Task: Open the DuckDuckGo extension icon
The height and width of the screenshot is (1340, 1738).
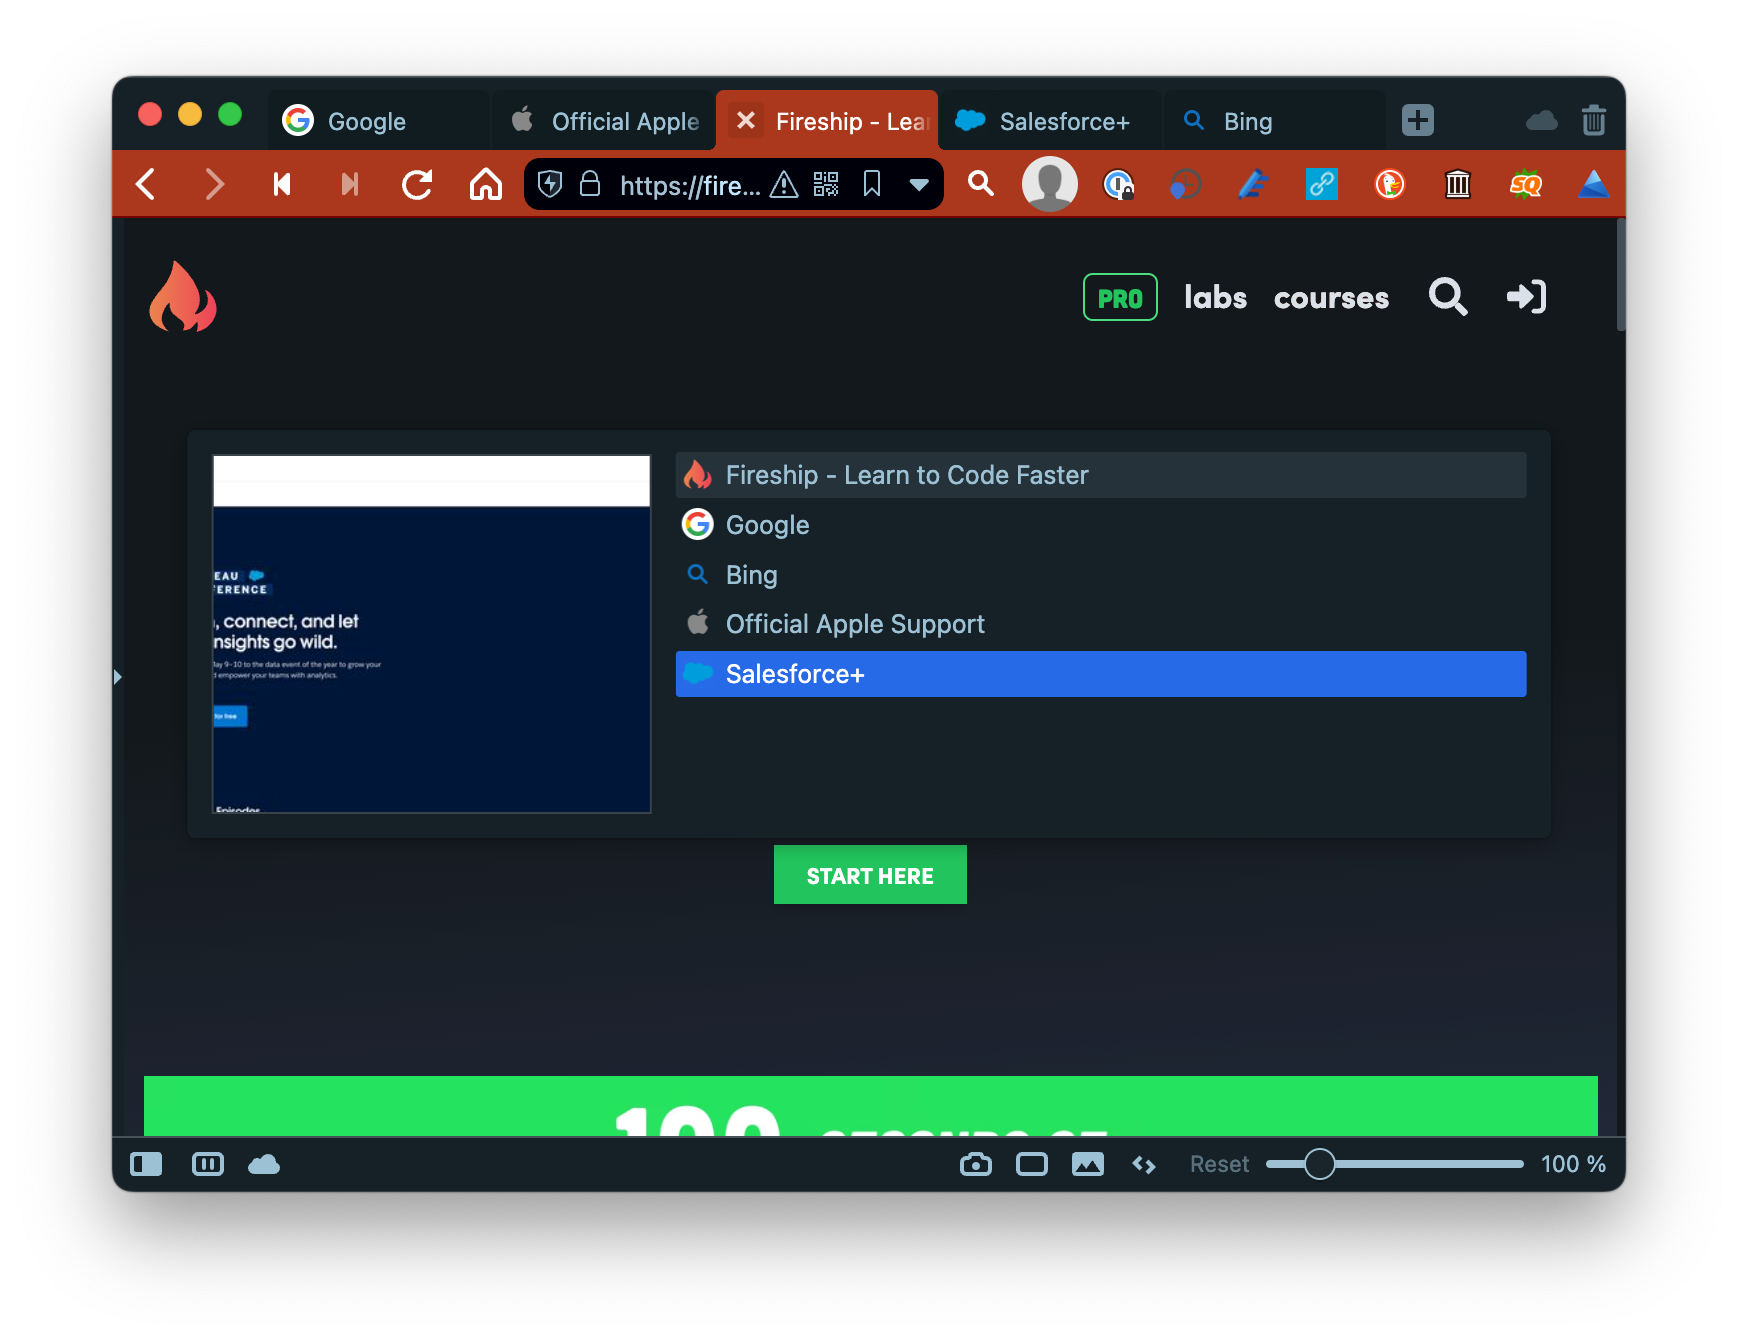Action: click(1389, 184)
